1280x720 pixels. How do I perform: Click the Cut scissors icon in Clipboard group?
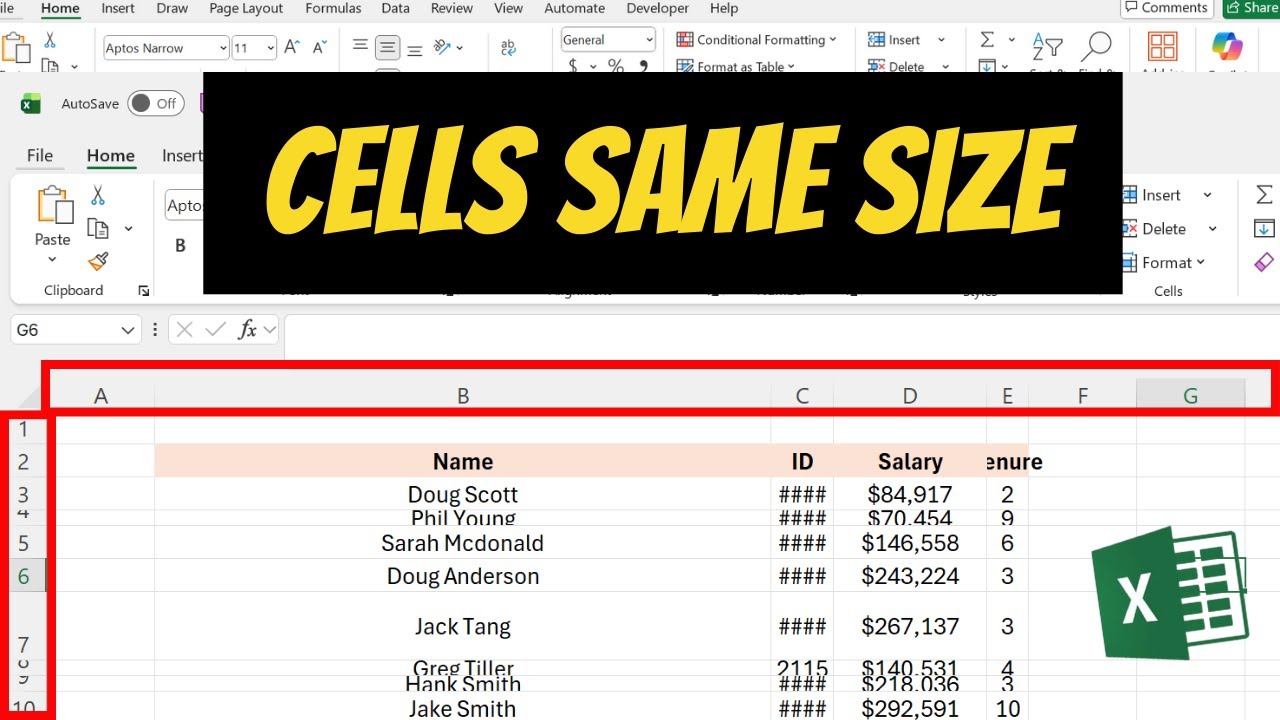(98, 195)
